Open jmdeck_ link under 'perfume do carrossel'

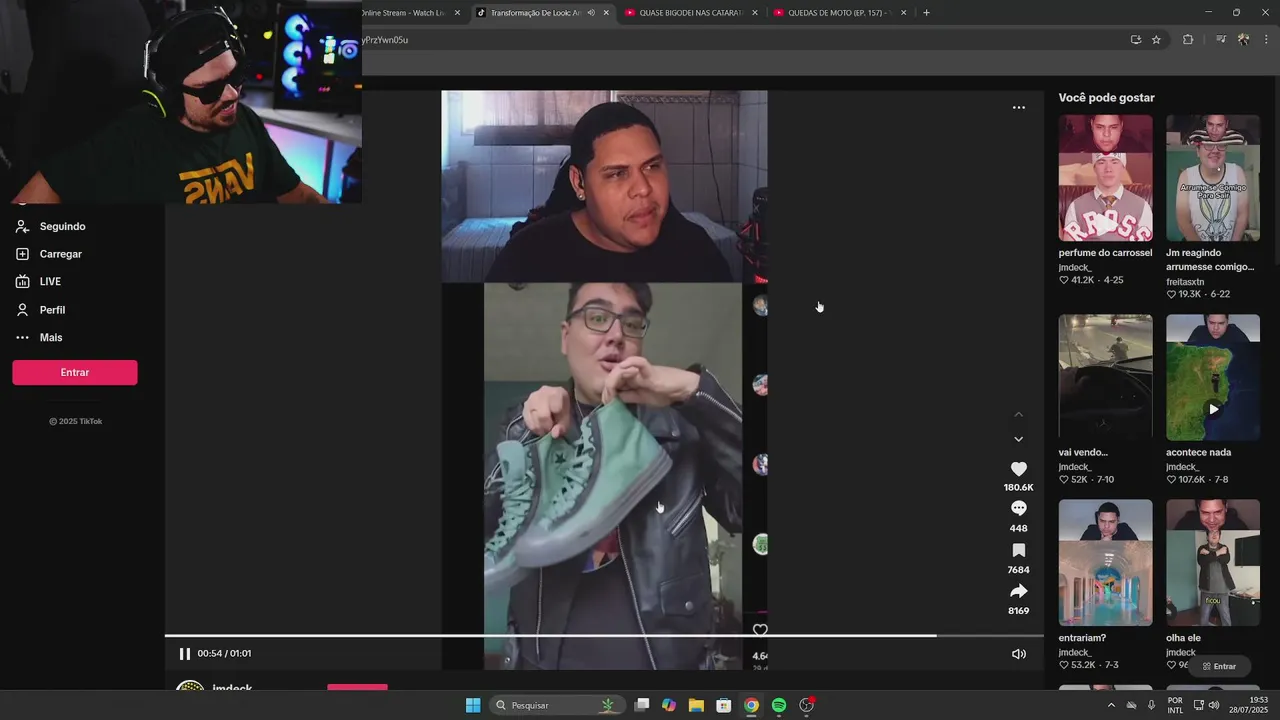point(1075,267)
